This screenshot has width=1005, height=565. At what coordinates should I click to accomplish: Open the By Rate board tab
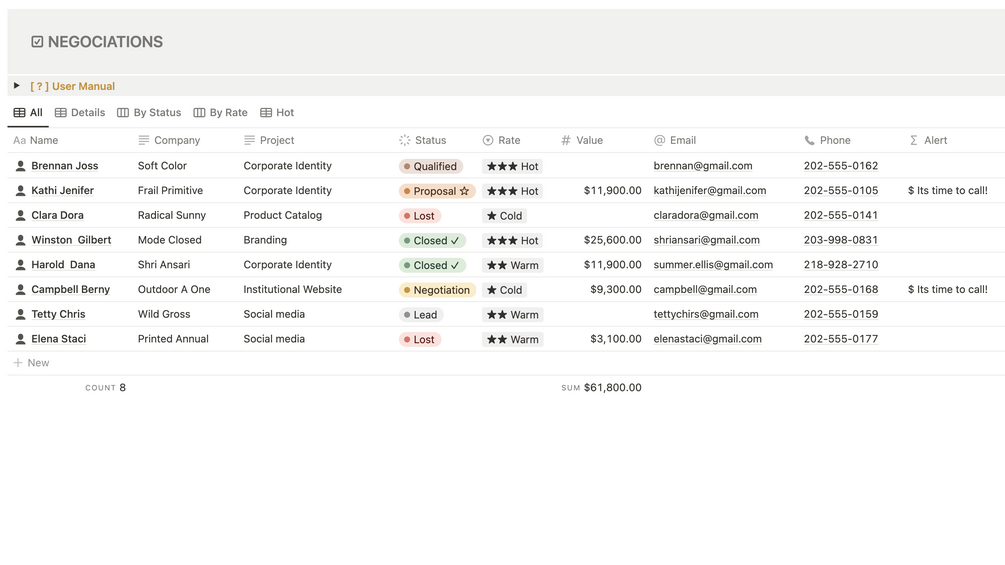point(220,113)
